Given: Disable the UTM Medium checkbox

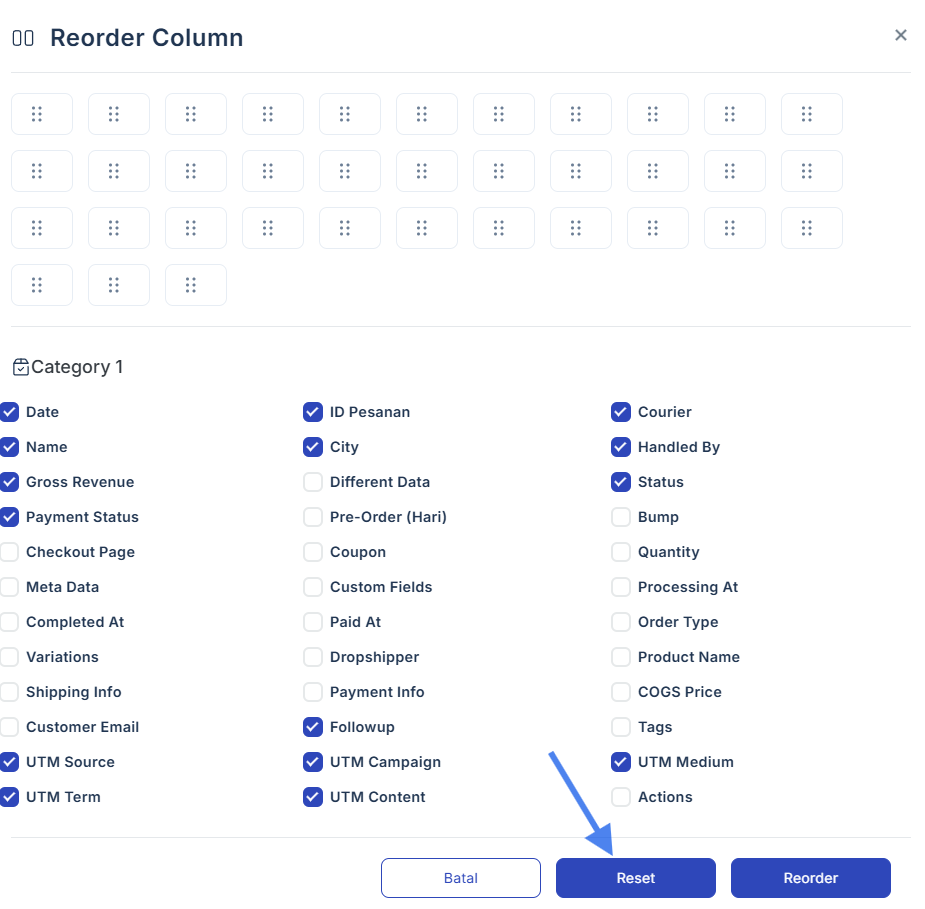Looking at the screenshot, I should click(621, 762).
